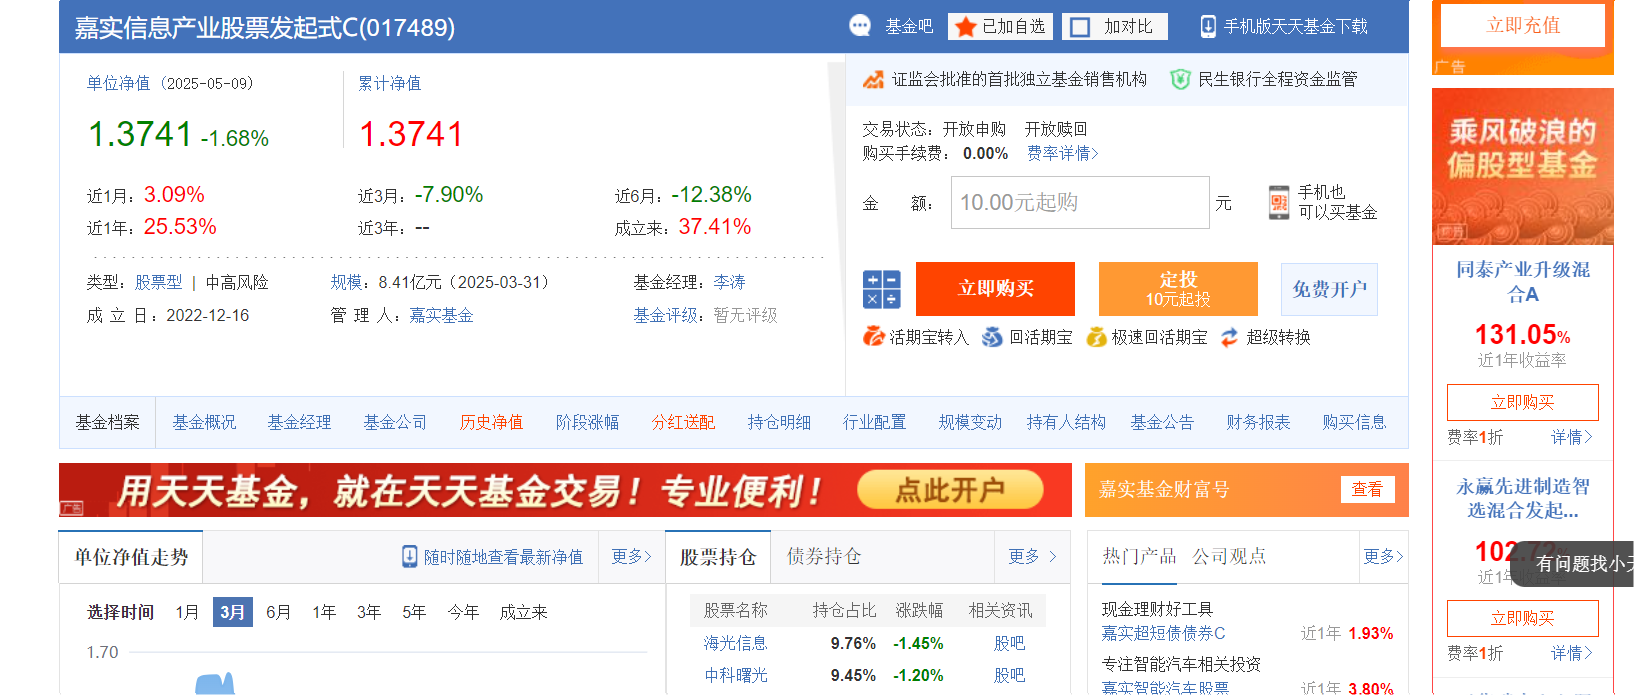Click the 超级转换 arrows icon

(1230, 337)
